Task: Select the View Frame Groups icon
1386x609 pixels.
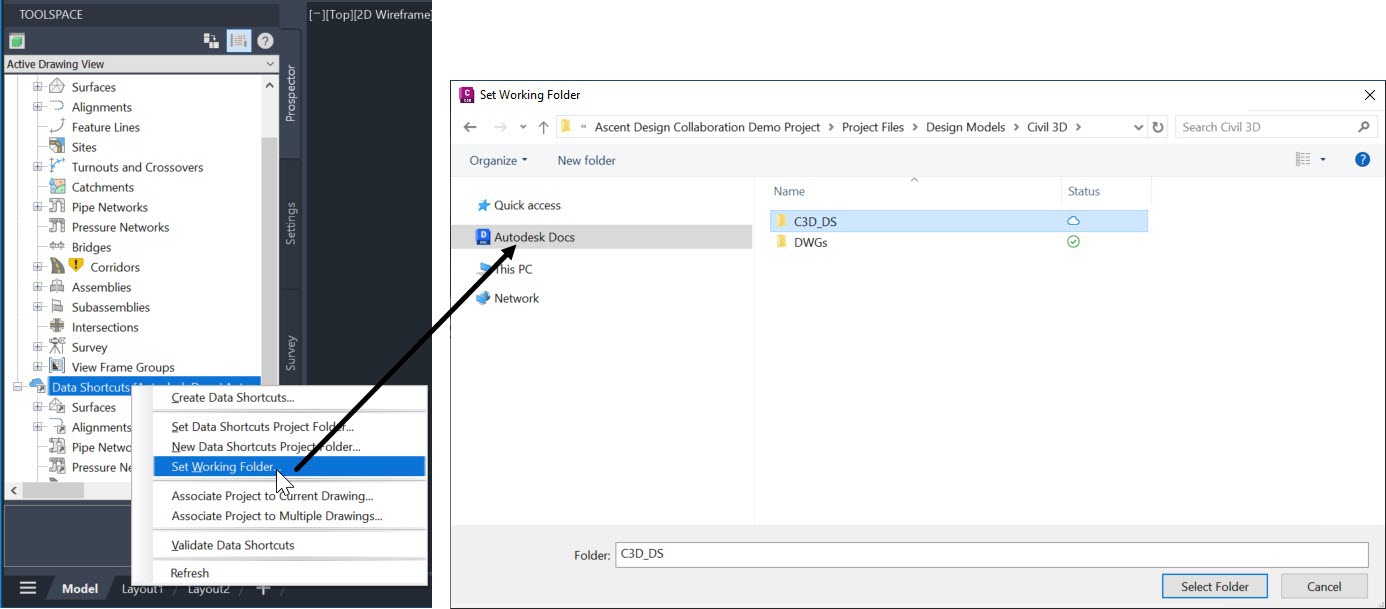Action: [x=57, y=367]
